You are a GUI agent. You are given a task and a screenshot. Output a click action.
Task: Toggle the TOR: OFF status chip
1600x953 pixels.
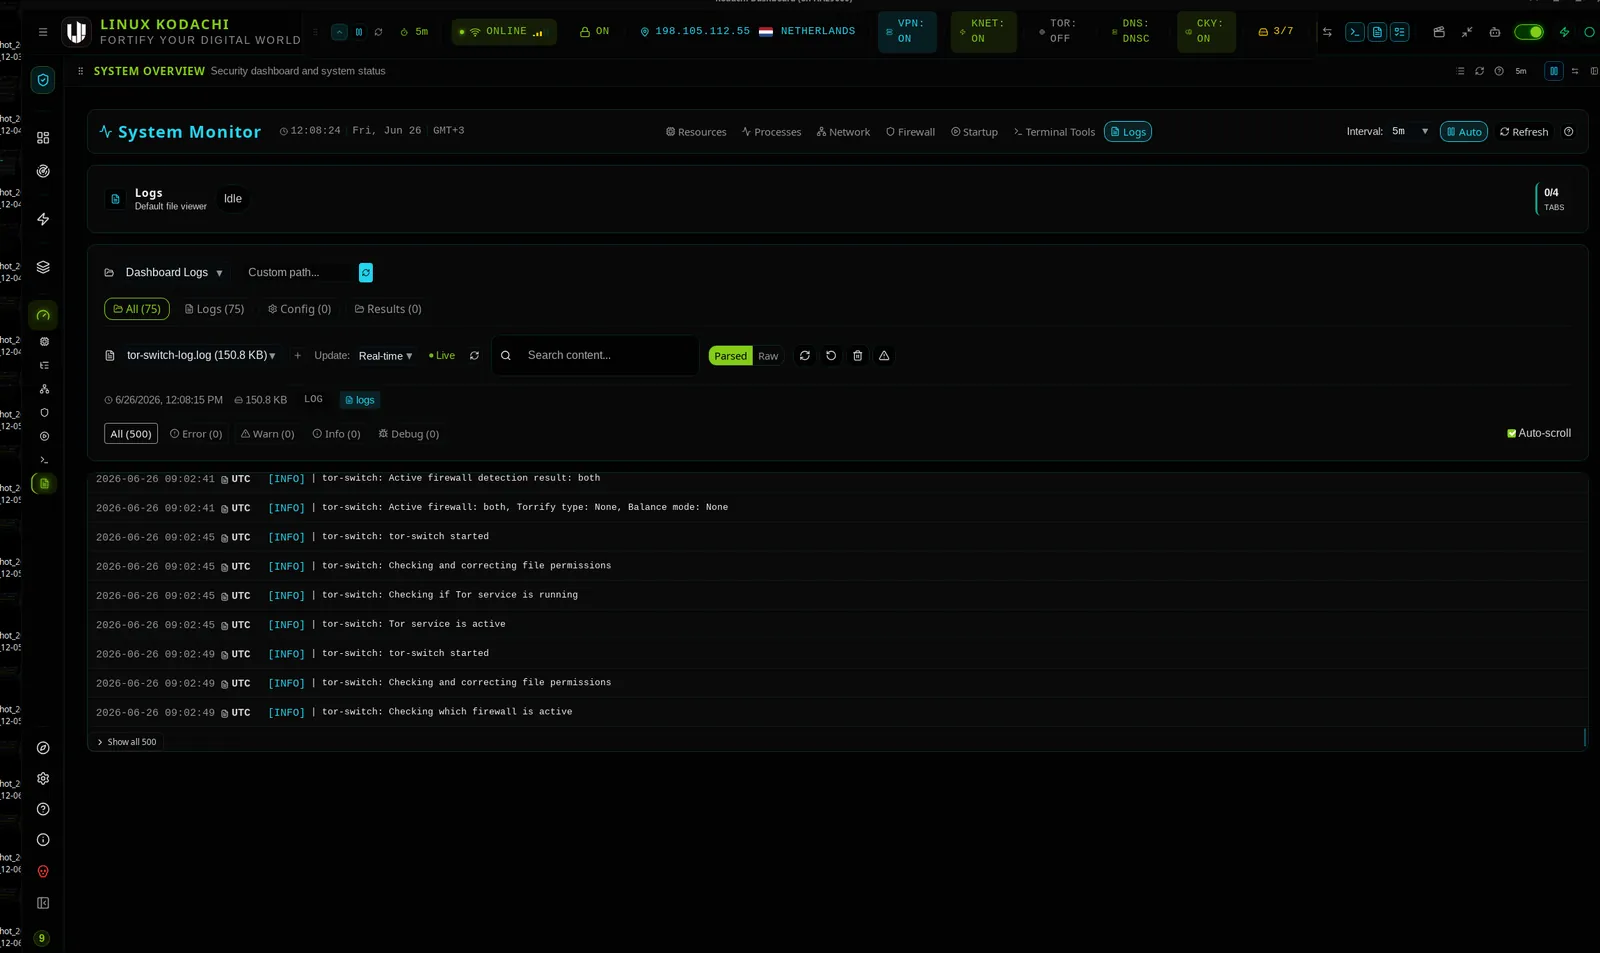(x=1058, y=32)
